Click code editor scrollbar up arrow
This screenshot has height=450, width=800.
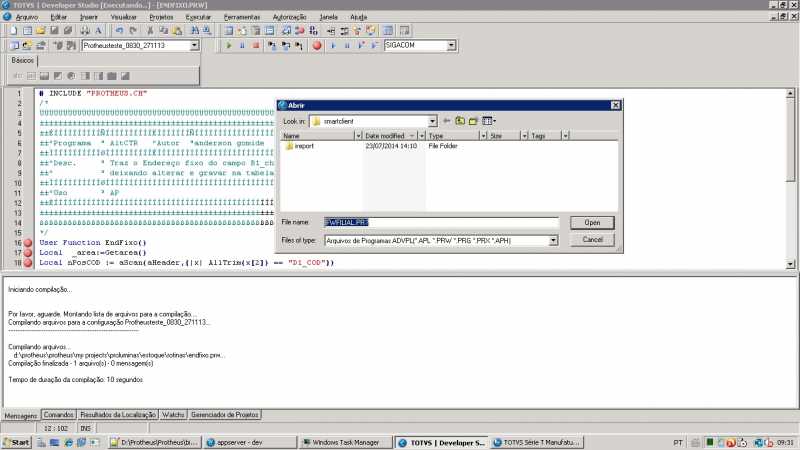790,93
